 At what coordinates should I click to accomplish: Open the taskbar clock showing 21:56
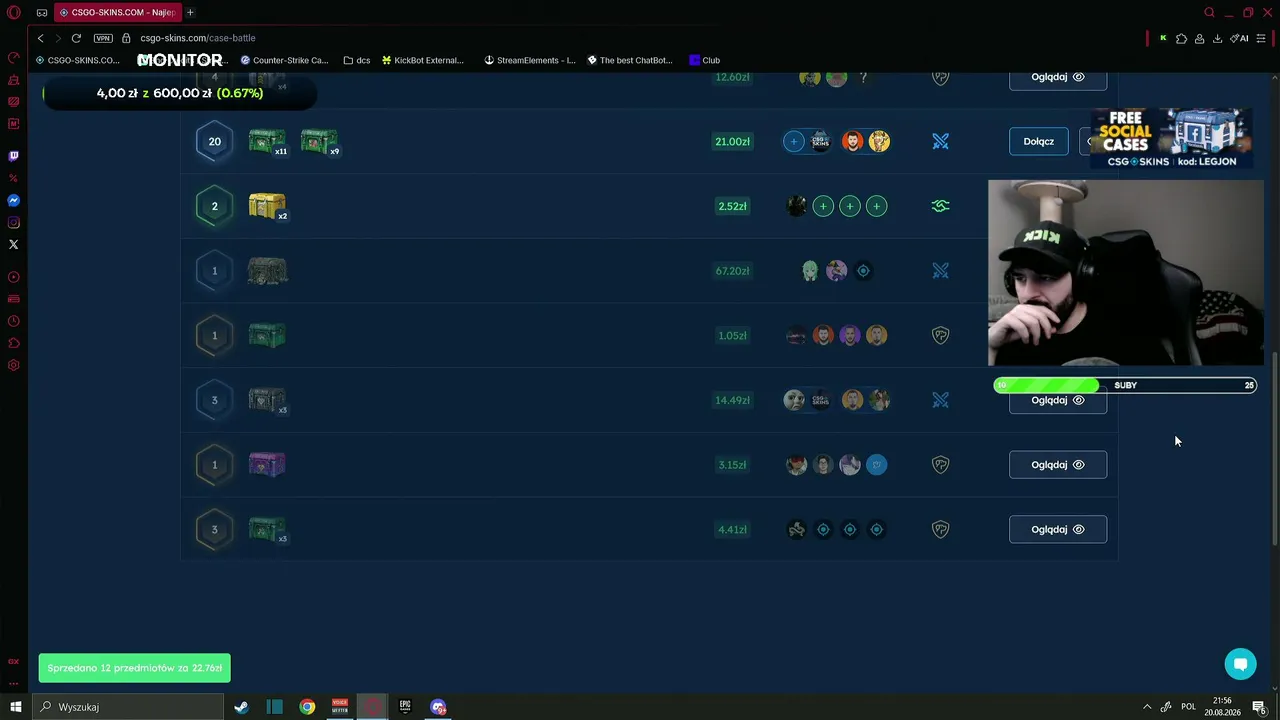click(1222, 707)
